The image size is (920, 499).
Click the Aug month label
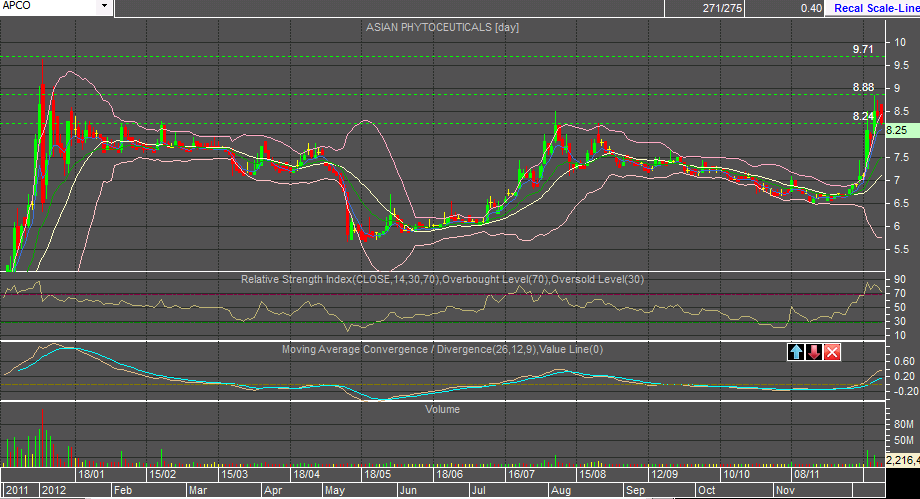click(x=561, y=490)
